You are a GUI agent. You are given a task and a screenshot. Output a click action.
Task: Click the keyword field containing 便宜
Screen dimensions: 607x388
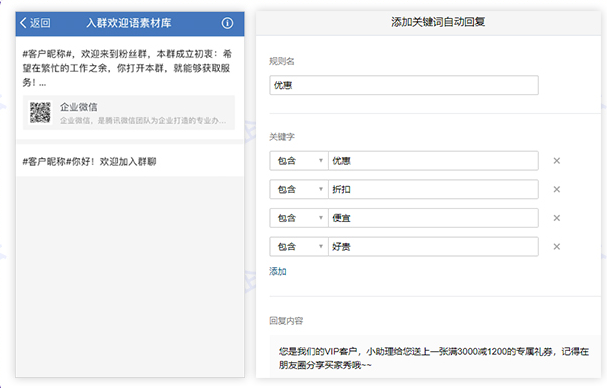coord(433,218)
